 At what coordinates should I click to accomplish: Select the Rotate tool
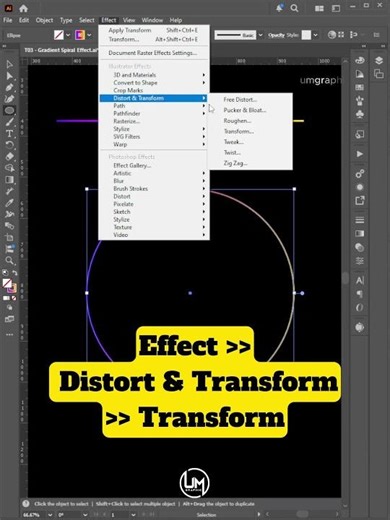[x=9, y=145]
